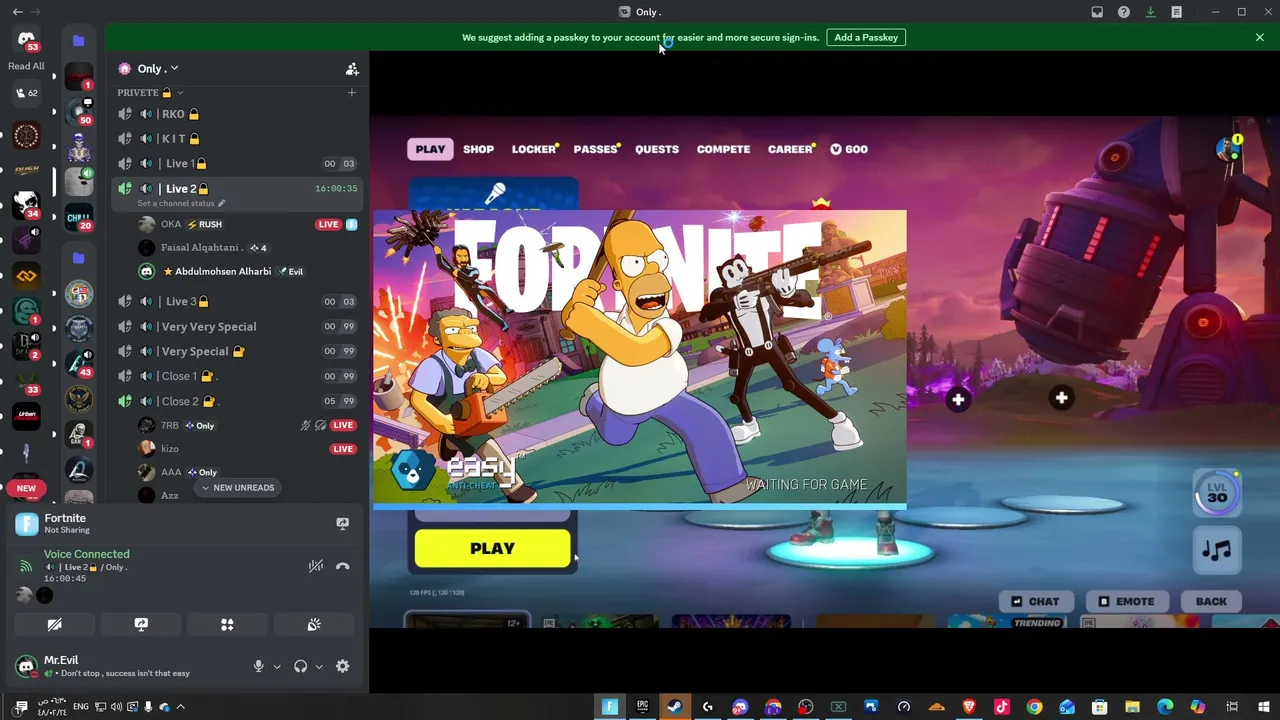This screenshot has width=1280, height=720.
Task: Open the LOCKER tab in Fortnite
Action: [x=534, y=149]
